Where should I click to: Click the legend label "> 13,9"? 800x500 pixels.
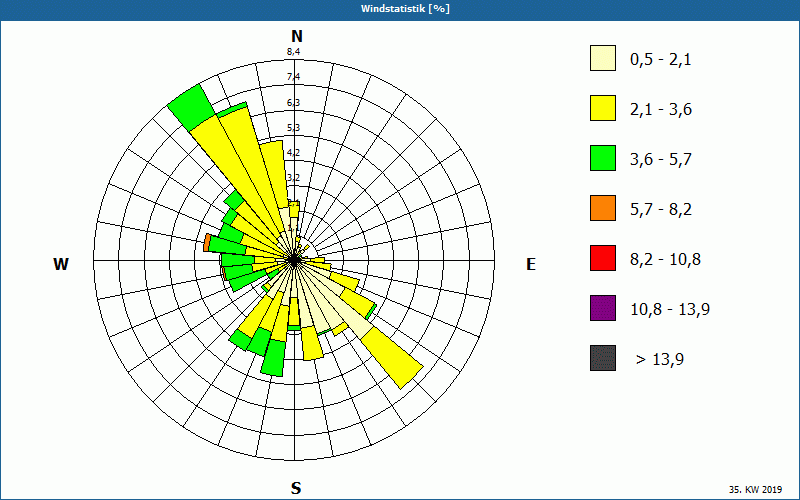[660, 360]
